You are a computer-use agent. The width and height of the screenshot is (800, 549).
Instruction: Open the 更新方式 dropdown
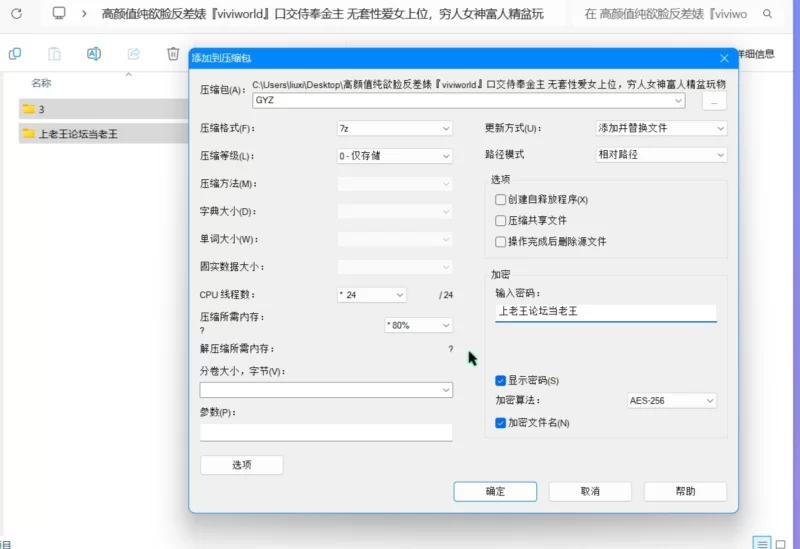(x=661, y=128)
